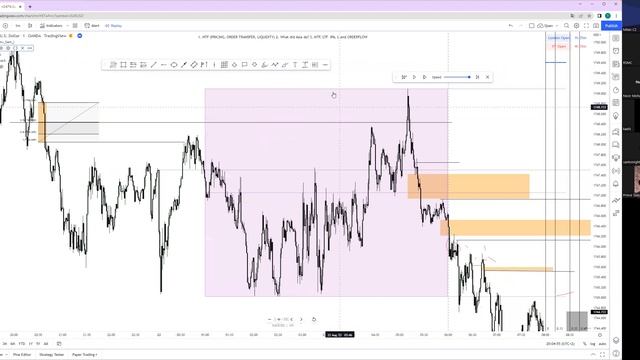Select the ellipse tool in favorites bar
Image resolution: width=640 pixels, height=360 pixels.
click(x=174, y=65)
